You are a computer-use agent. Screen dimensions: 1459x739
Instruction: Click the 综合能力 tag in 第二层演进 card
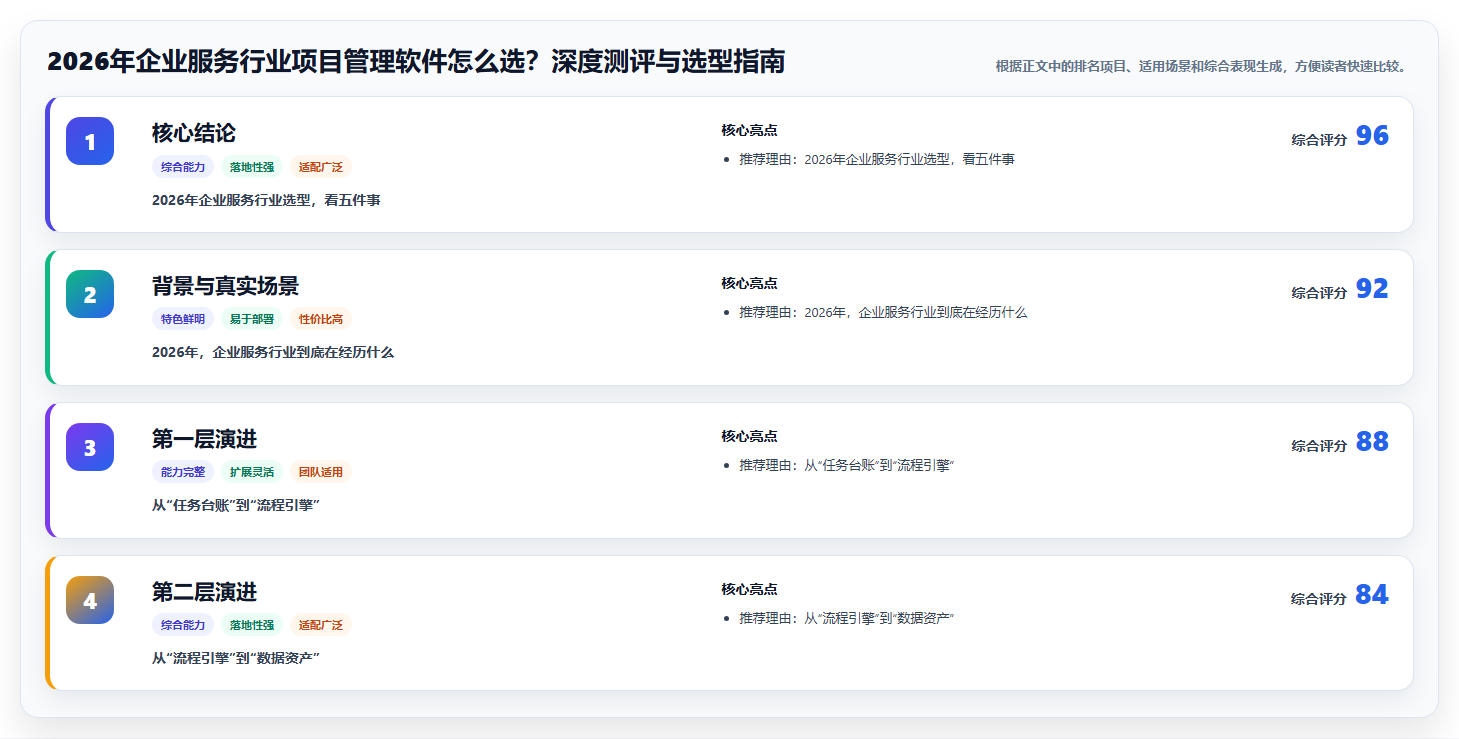[x=183, y=625]
